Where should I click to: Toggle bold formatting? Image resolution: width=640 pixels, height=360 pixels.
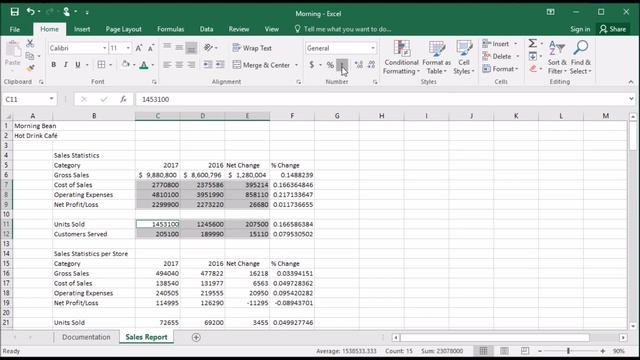point(53,64)
